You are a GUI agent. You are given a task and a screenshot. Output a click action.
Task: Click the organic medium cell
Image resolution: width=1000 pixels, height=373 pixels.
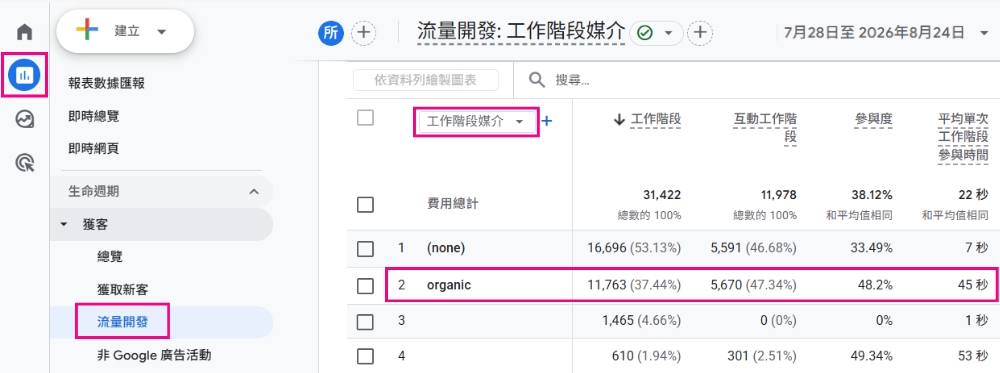[x=449, y=286]
